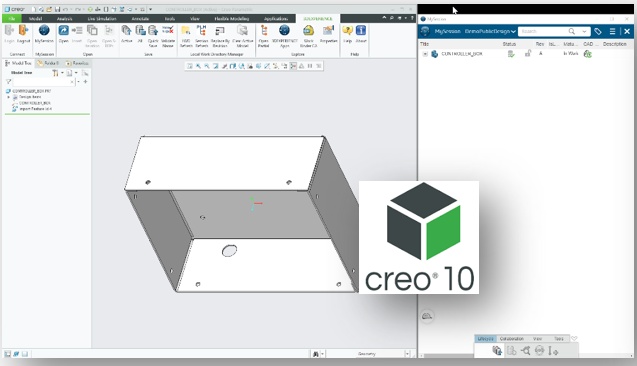
Task: Select the Folder Browser panel tab
Action: [x=48, y=63]
